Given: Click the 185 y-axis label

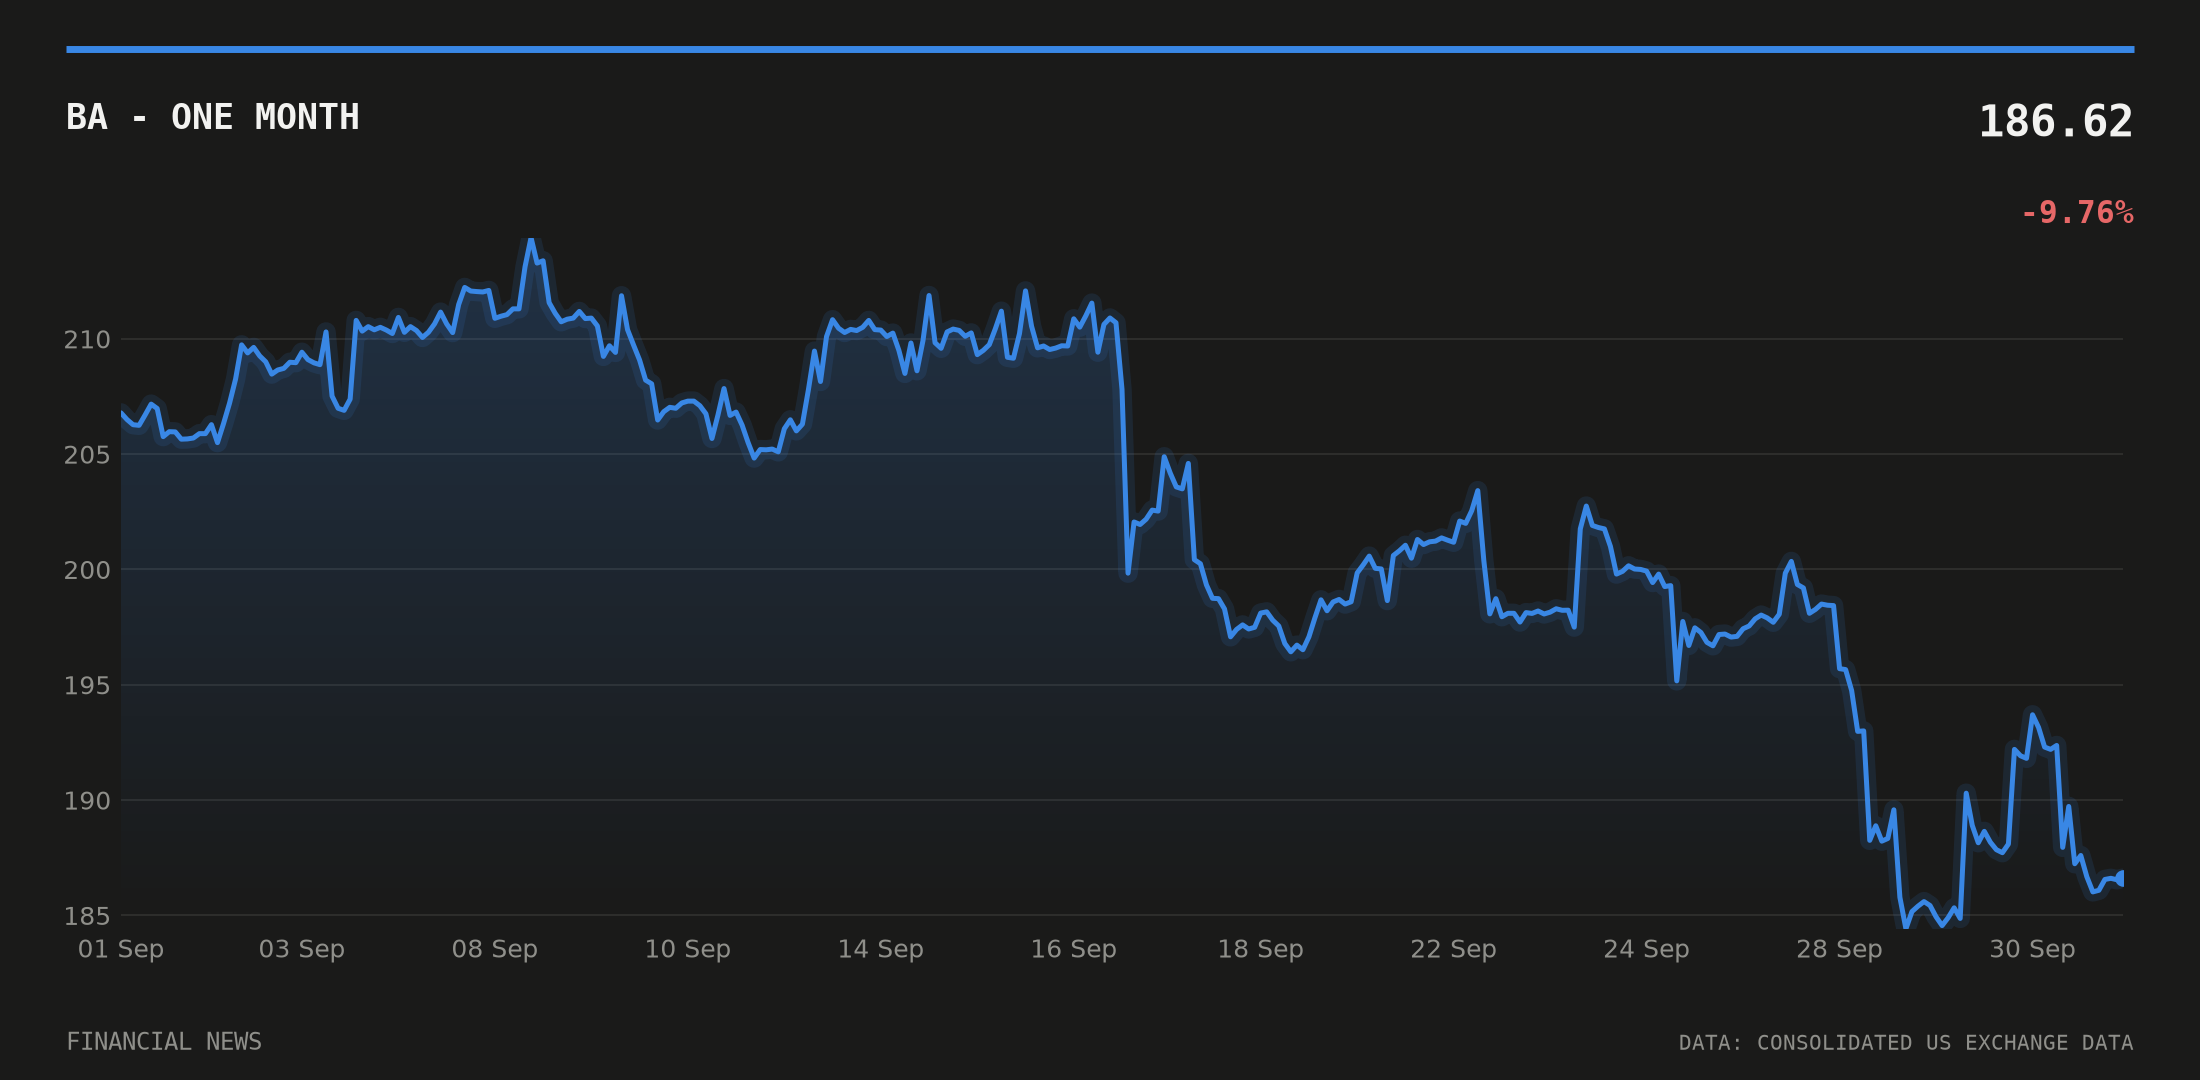Looking at the screenshot, I should (x=87, y=916).
